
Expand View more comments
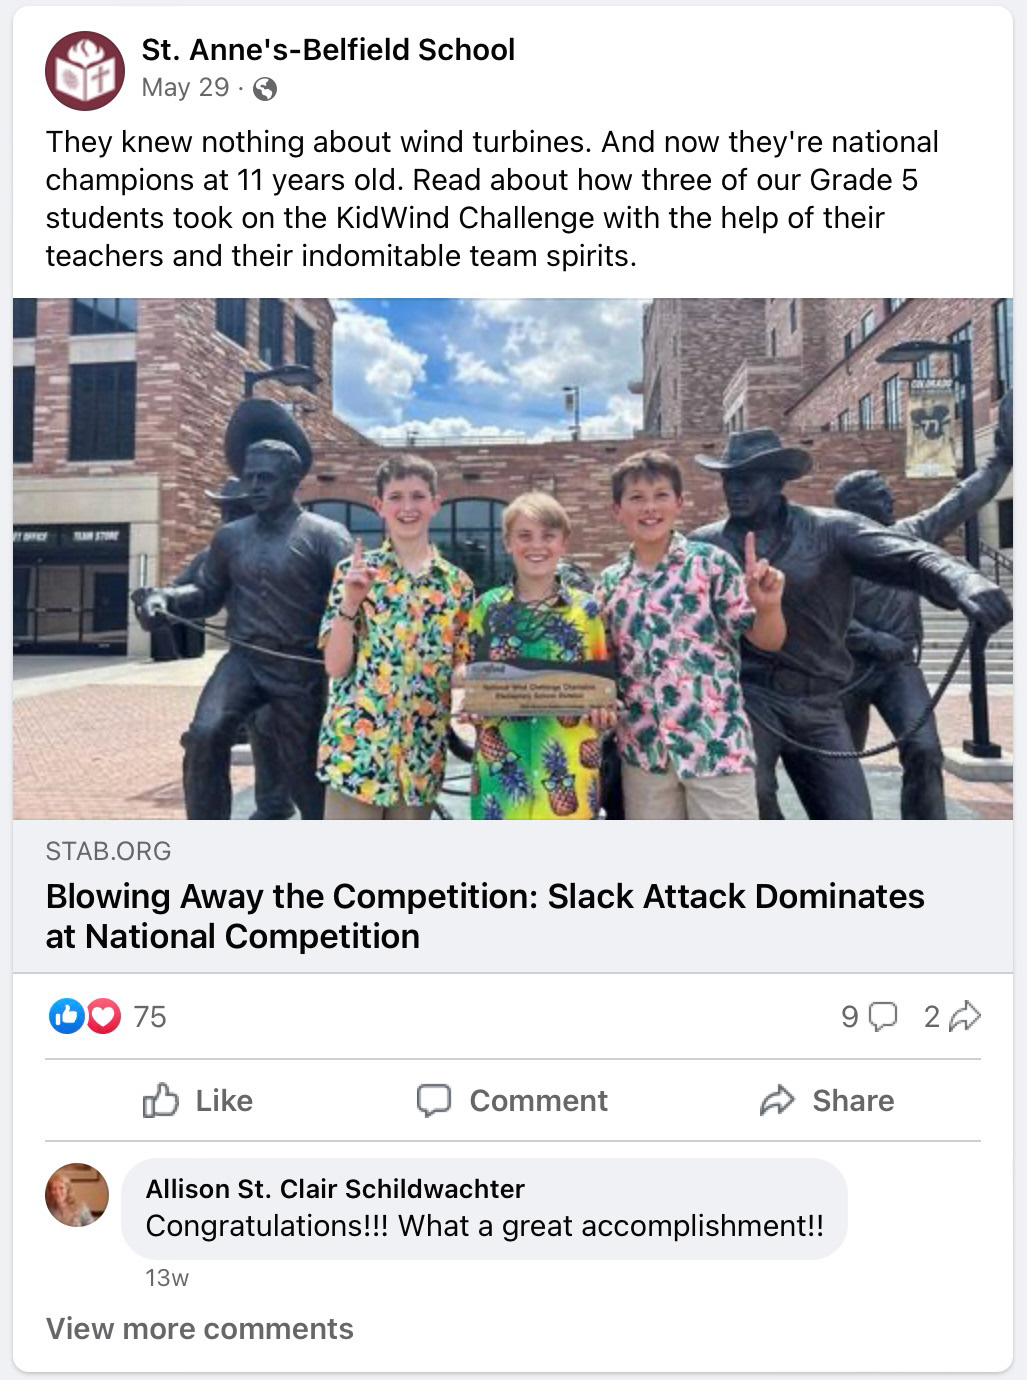[200, 1328]
